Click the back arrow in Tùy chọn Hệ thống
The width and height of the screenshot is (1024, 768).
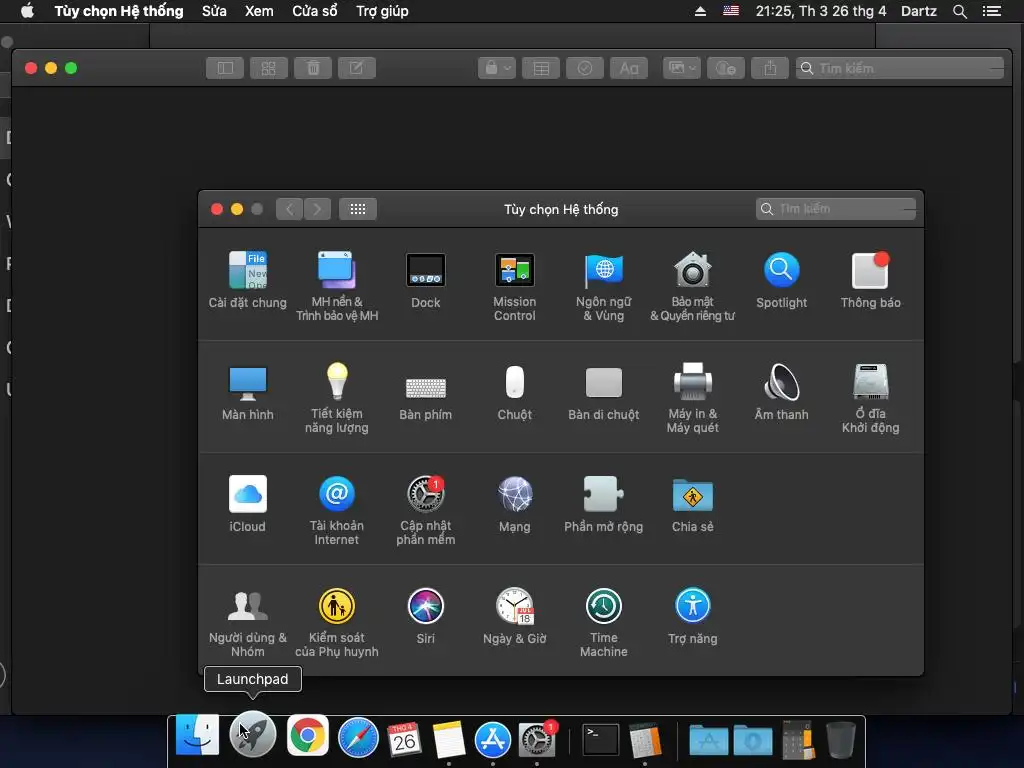tap(289, 209)
